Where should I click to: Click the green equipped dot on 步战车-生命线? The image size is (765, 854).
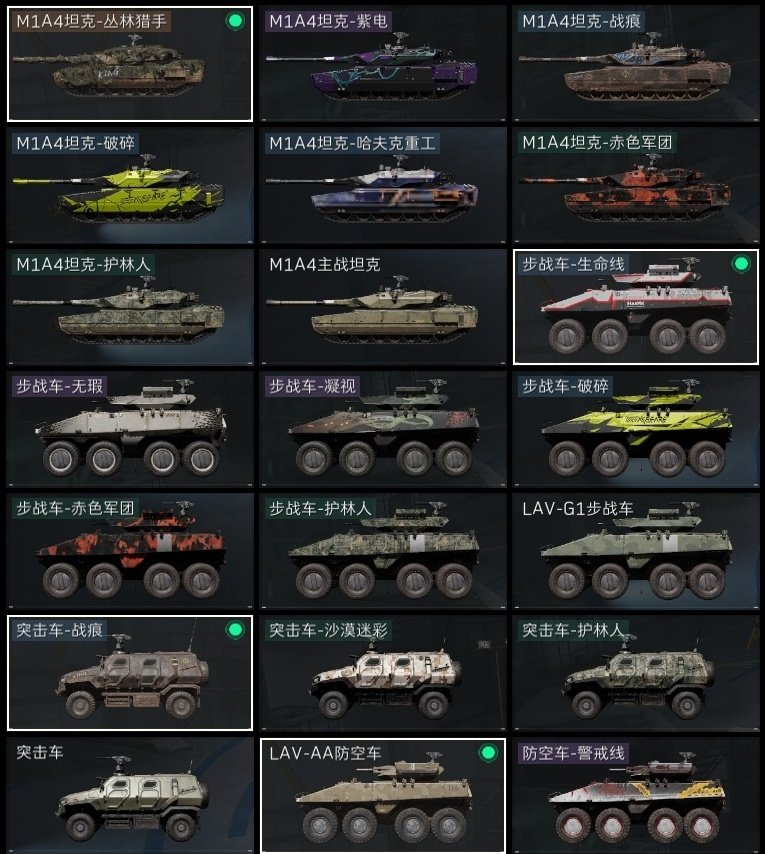[x=741, y=264]
